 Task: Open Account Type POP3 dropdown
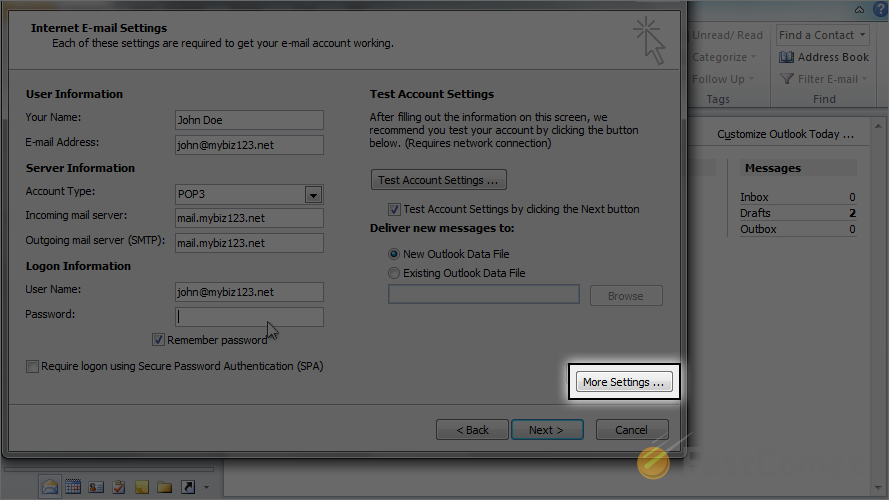[313, 194]
